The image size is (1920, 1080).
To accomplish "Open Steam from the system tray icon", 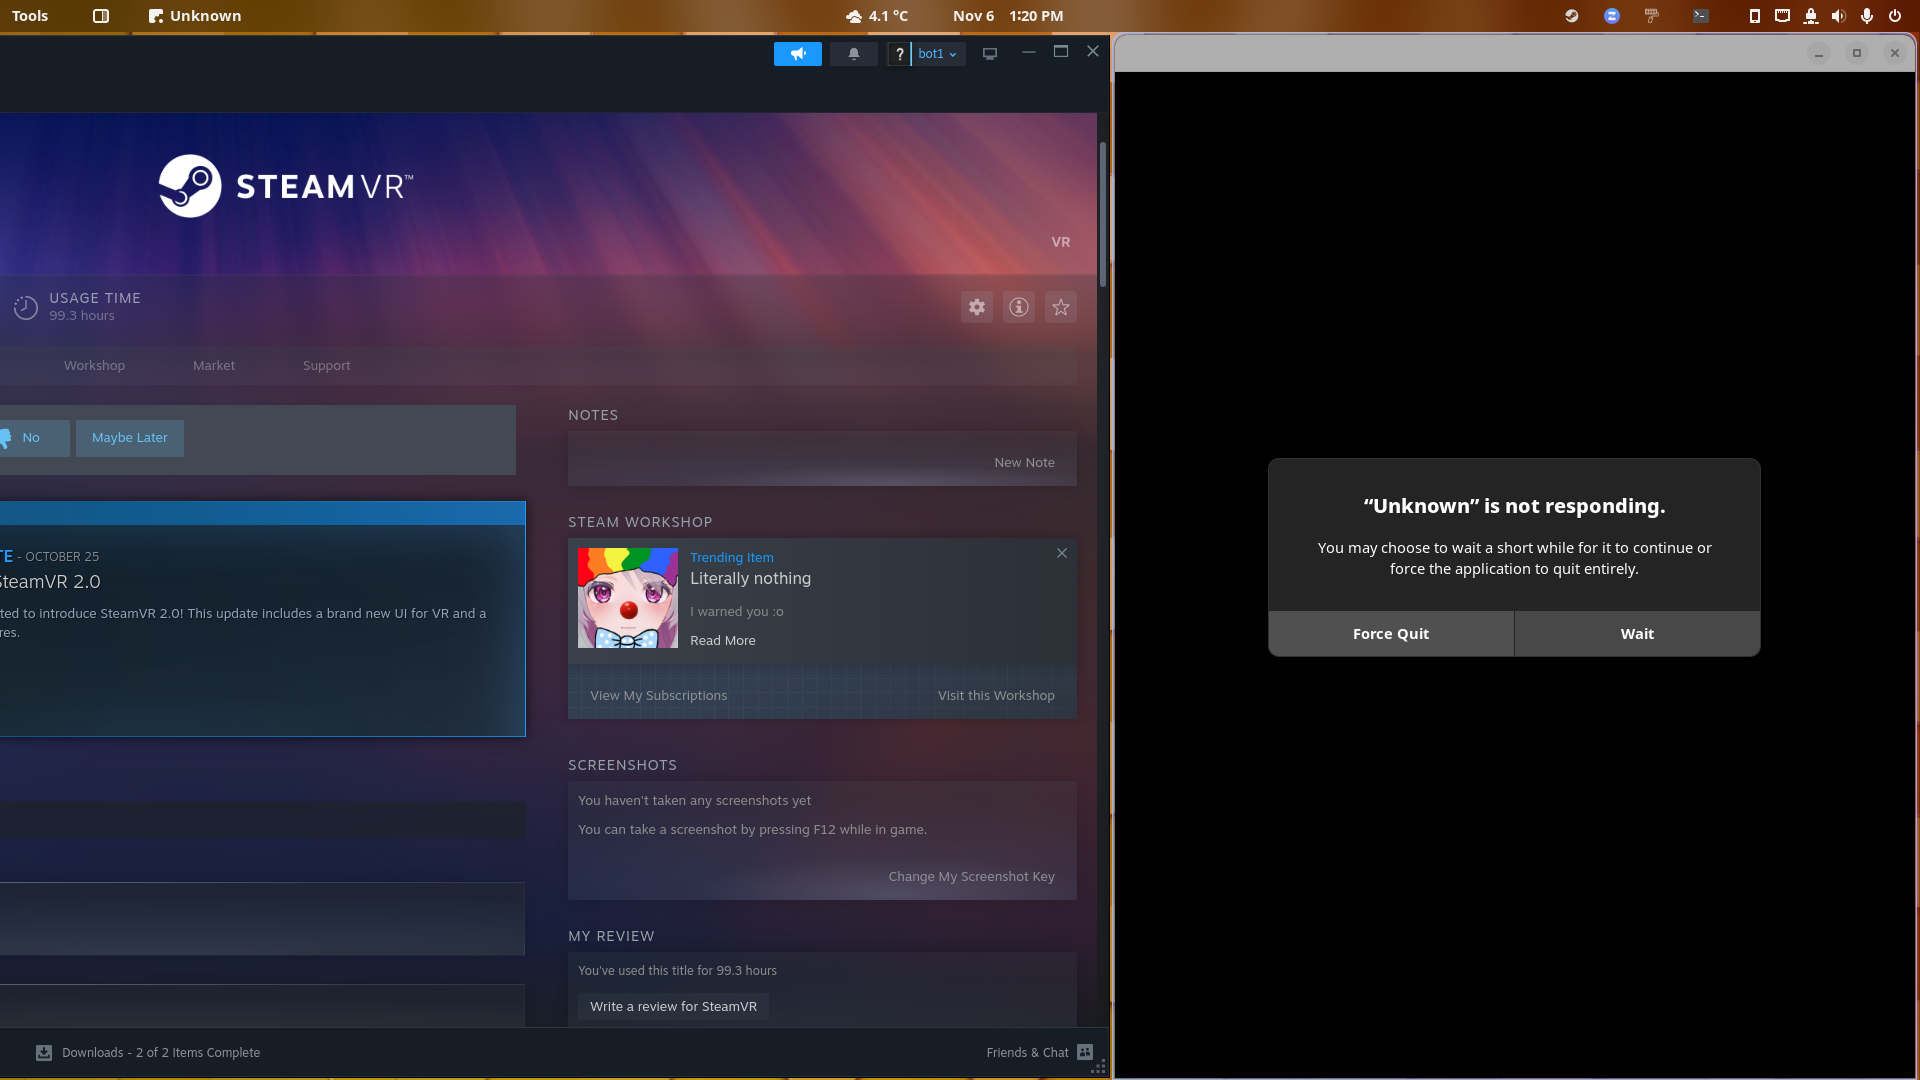I will (1571, 16).
